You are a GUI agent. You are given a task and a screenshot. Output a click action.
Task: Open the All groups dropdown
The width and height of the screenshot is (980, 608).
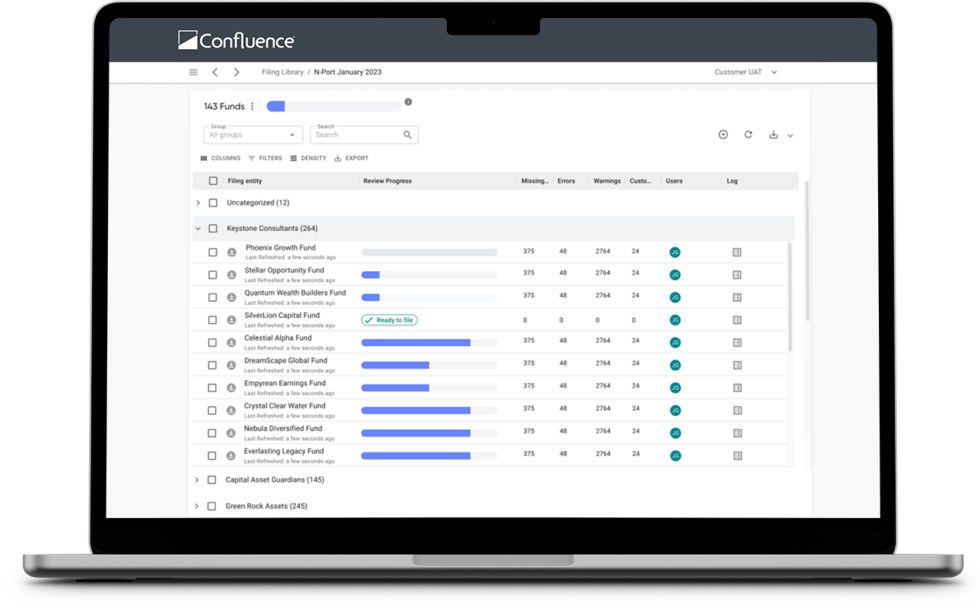252,135
